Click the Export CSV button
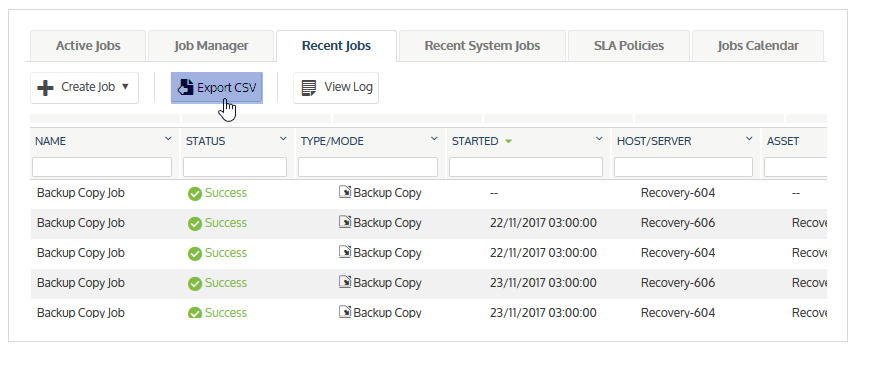The image size is (881, 368). 217,88
